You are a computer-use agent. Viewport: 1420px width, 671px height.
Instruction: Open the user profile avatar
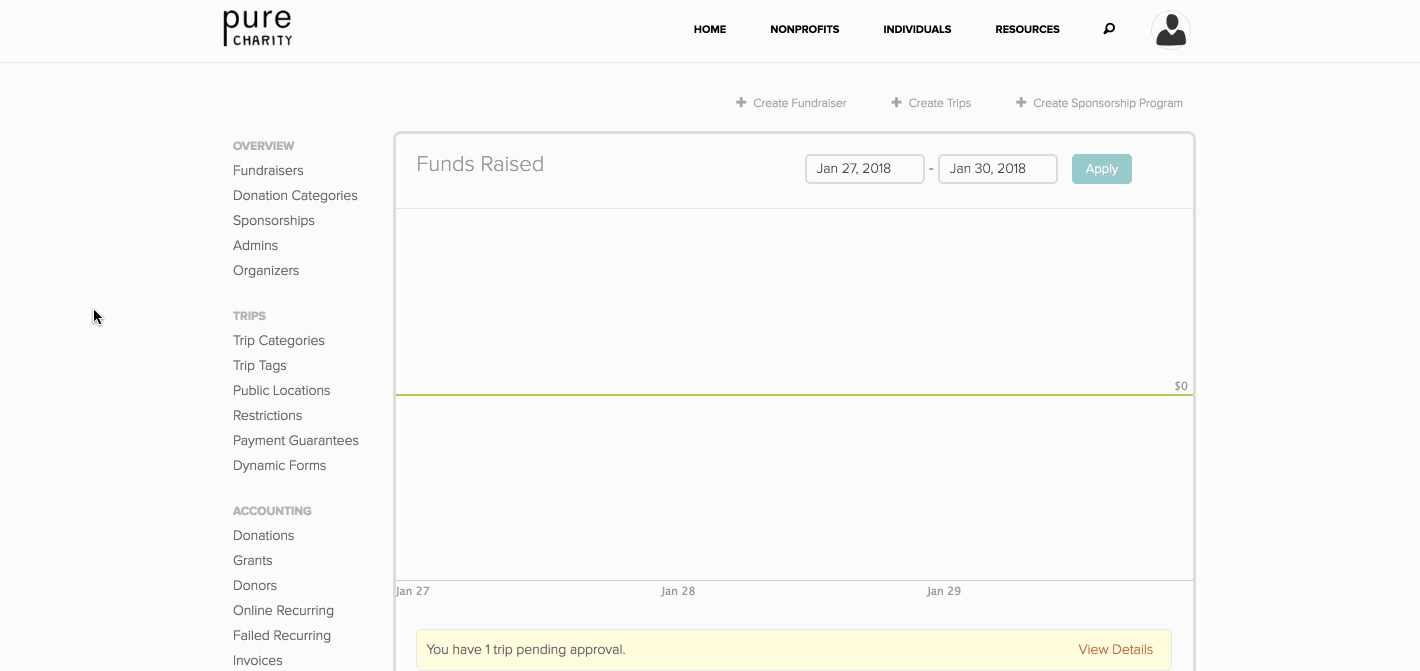(1170, 30)
